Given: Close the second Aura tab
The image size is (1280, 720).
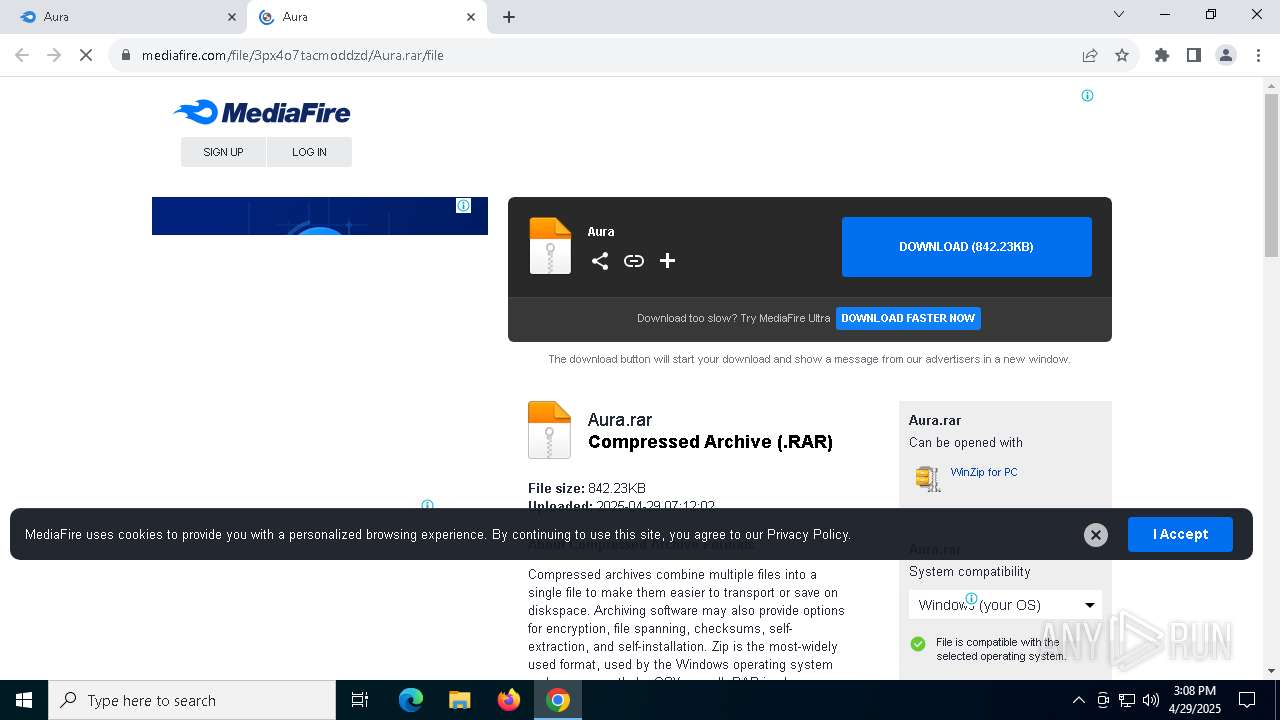Looking at the screenshot, I should coord(471,17).
